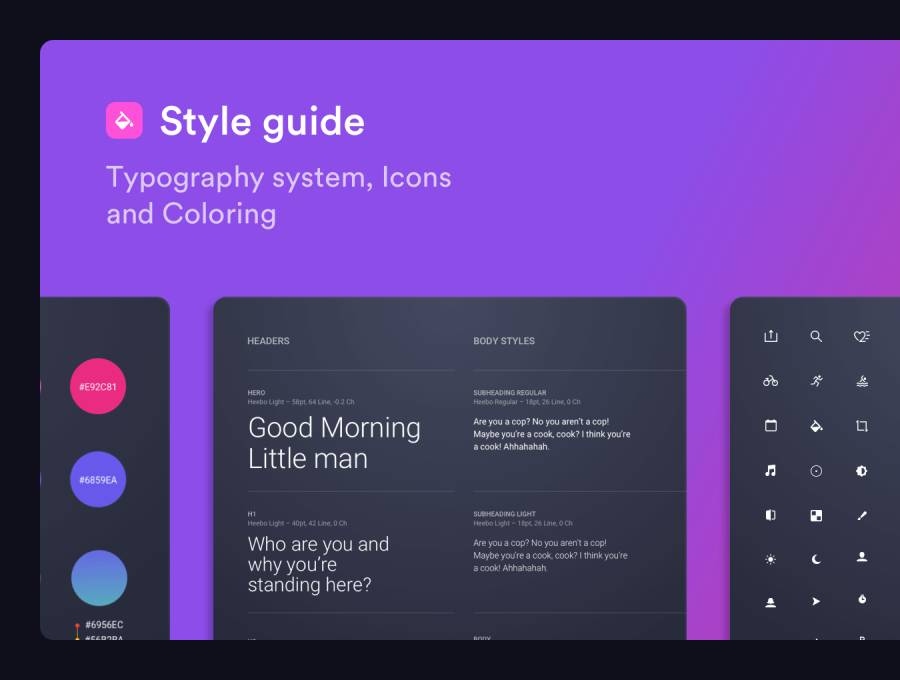Click the crescent moon icon
The image size is (900, 680).
tap(816, 560)
